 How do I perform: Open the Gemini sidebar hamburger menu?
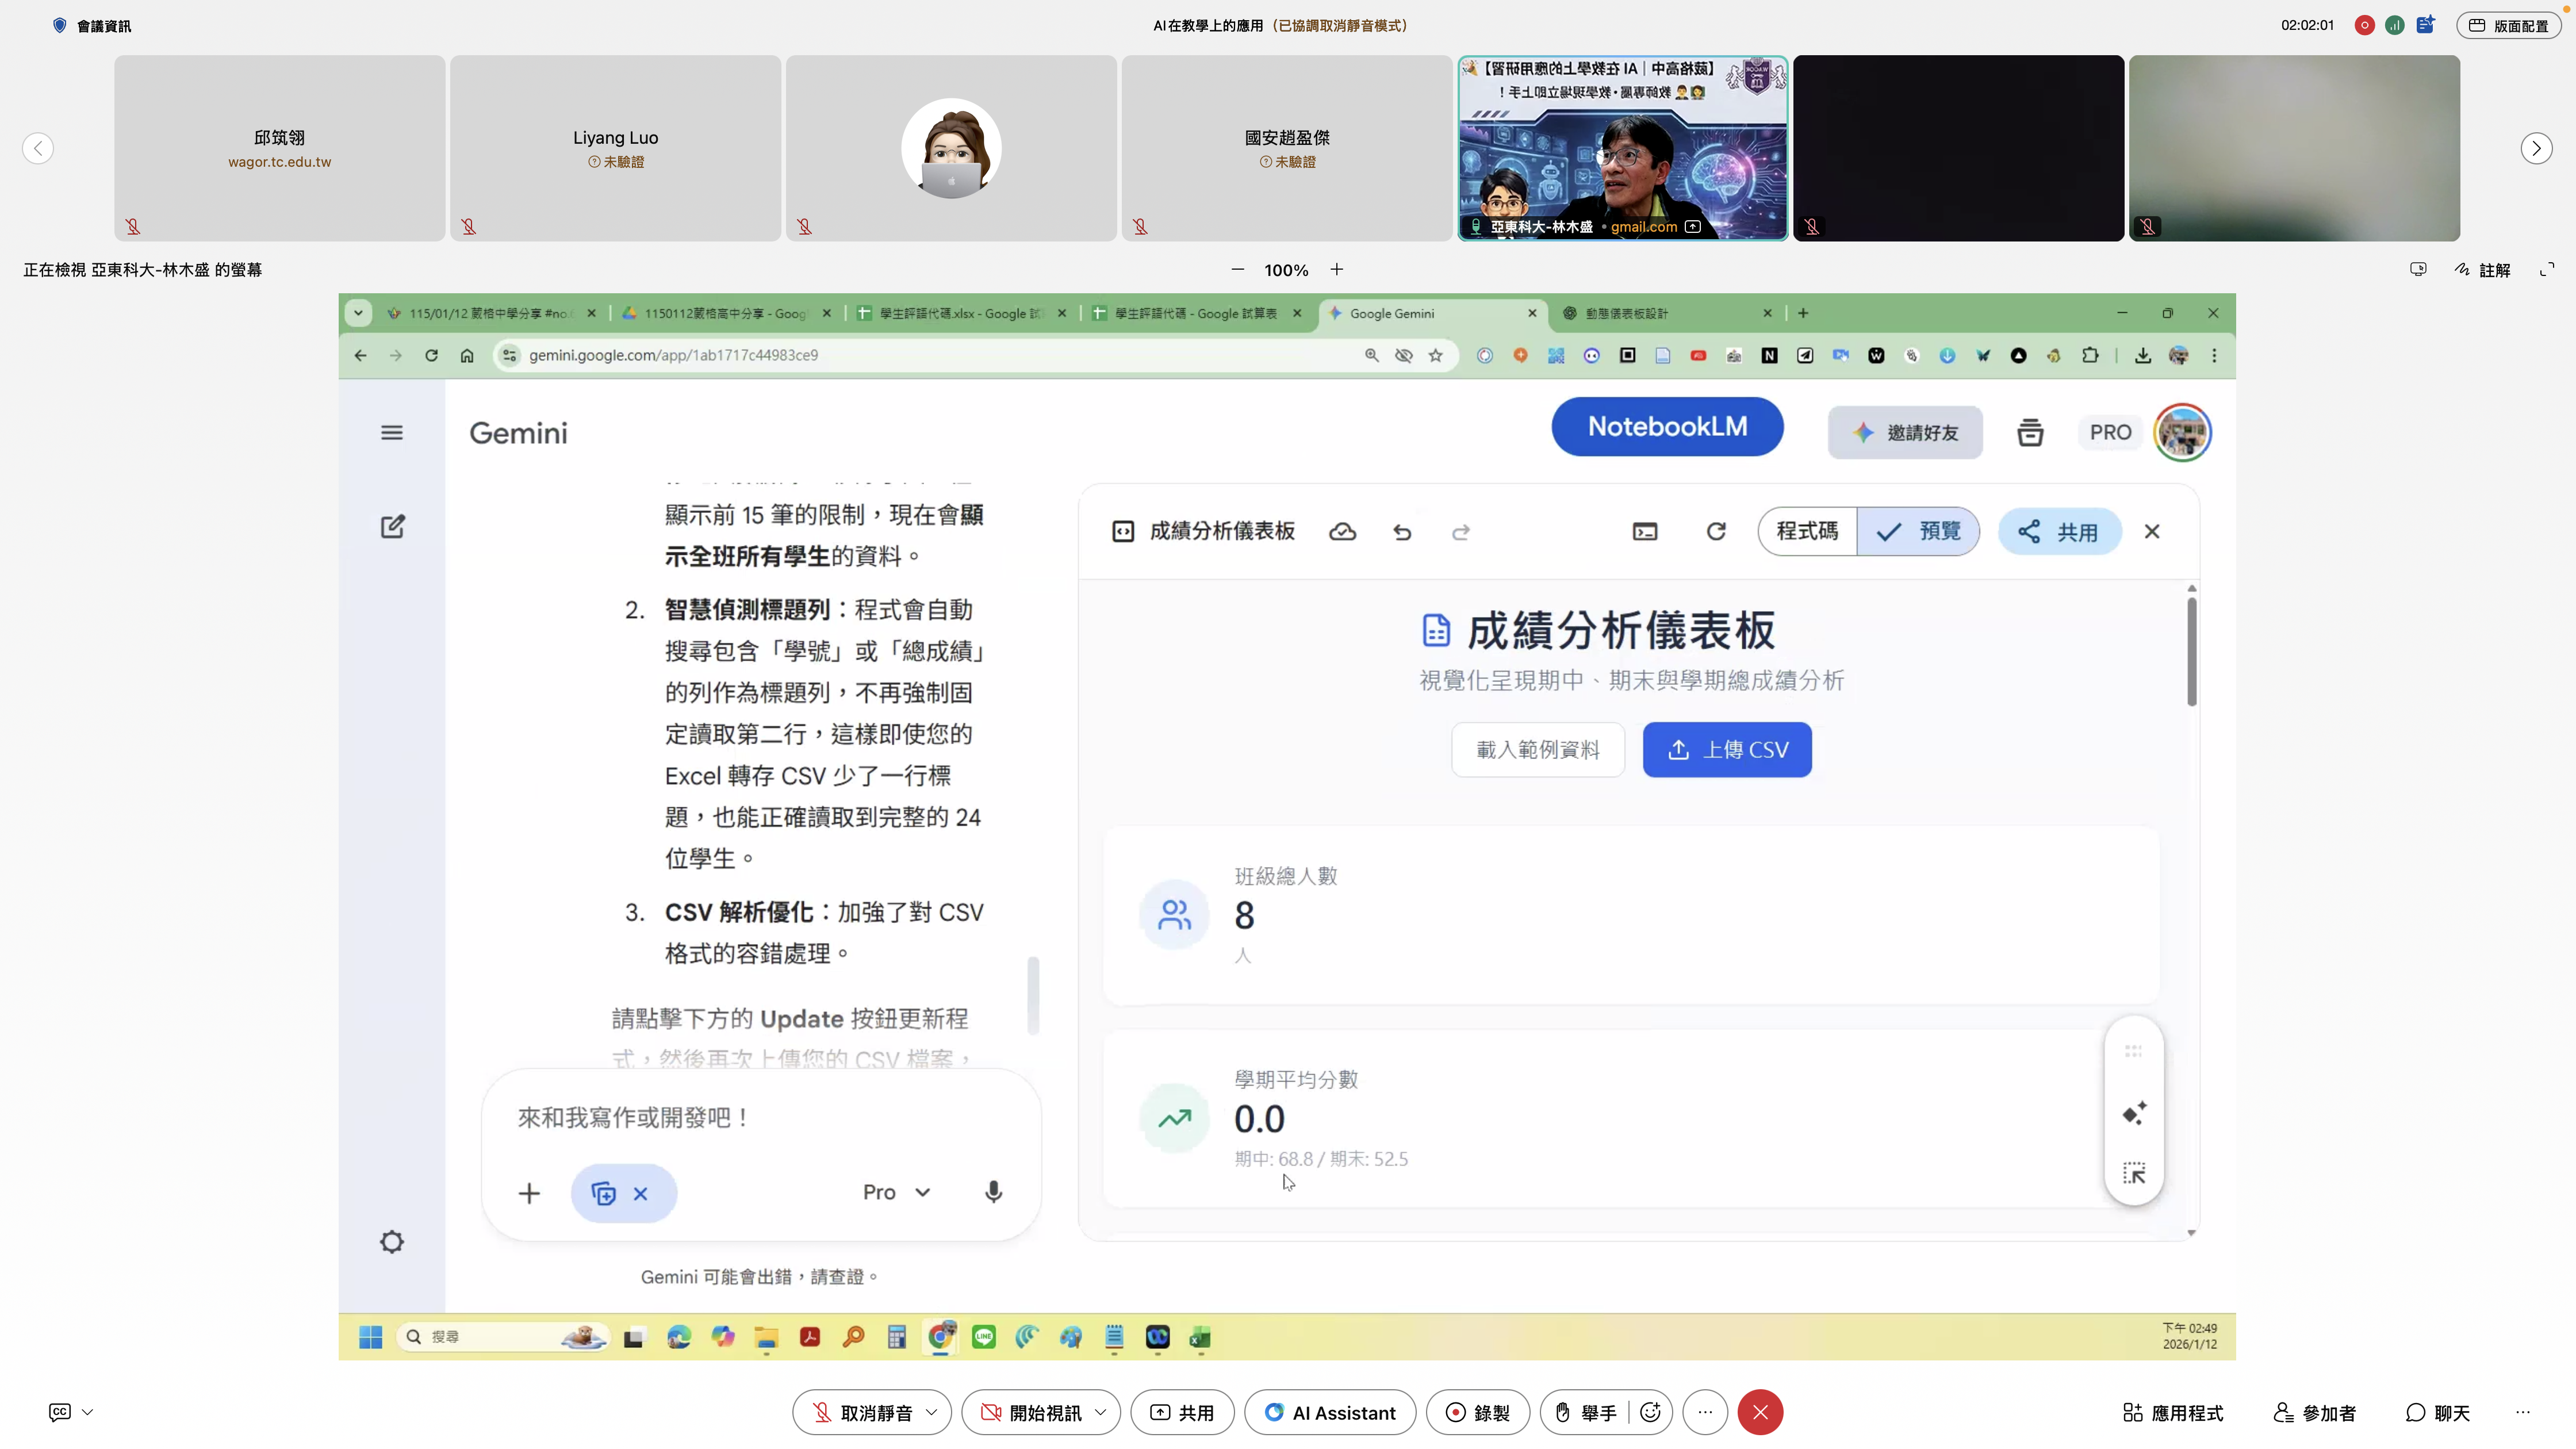coord(392,433)
